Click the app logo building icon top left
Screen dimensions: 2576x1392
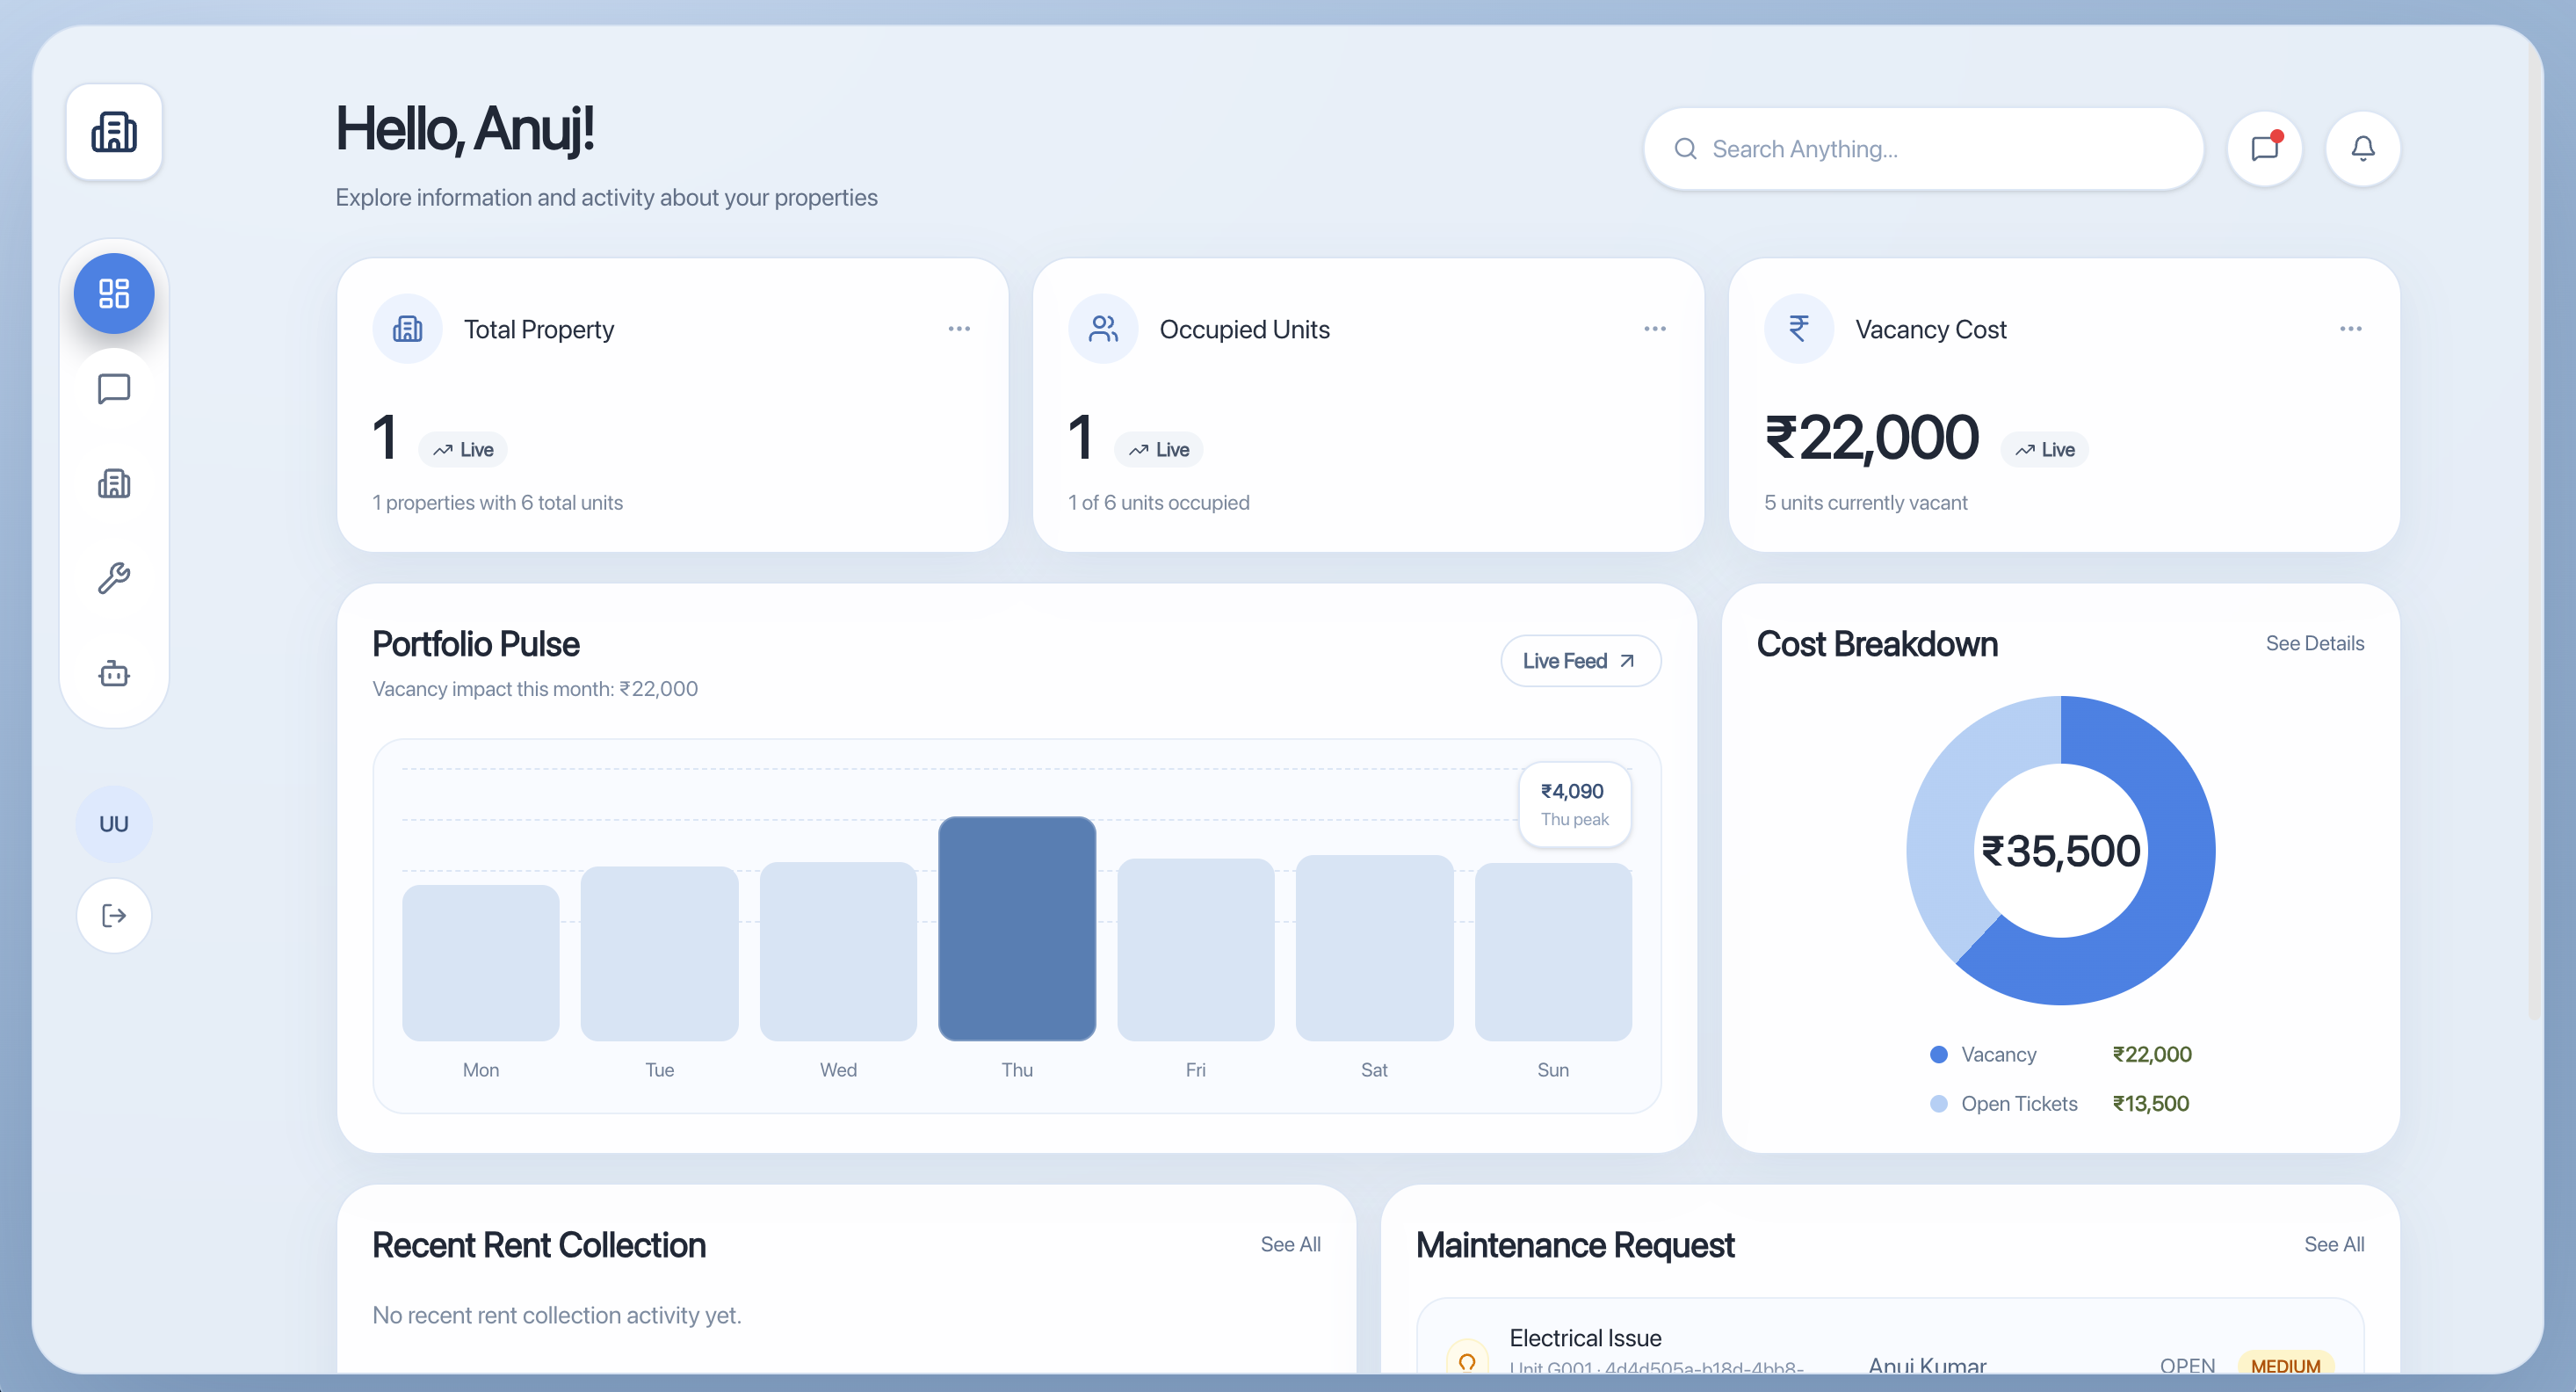[x=114, y=132]
